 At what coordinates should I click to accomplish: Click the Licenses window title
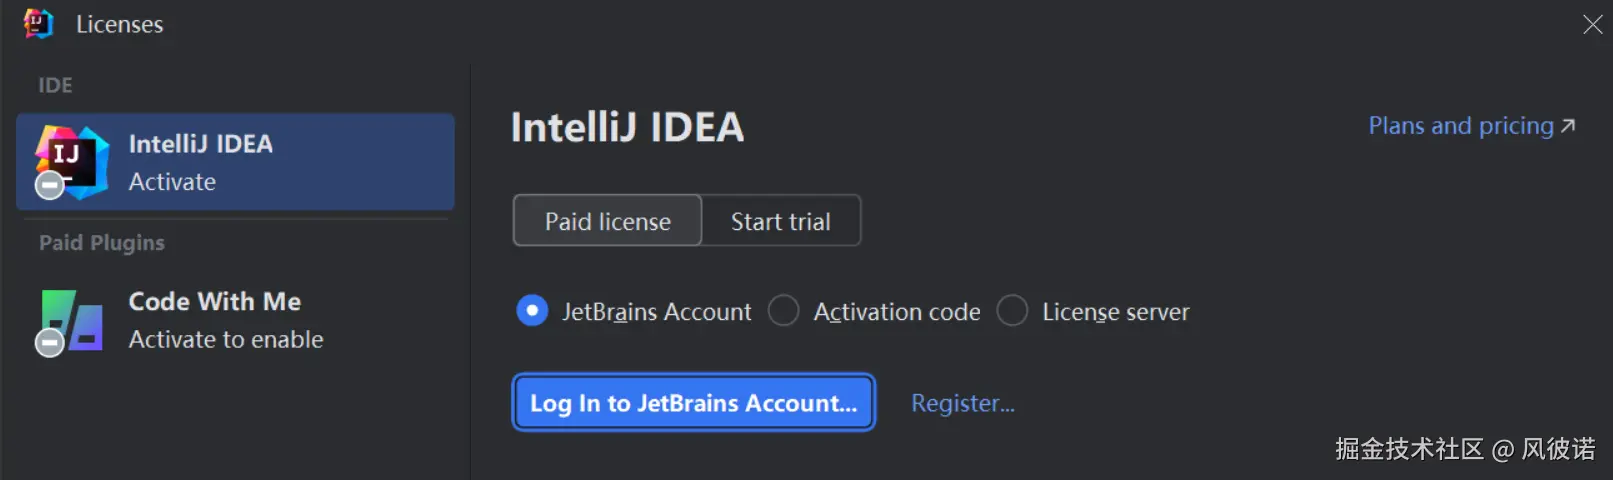pos(119,24)
